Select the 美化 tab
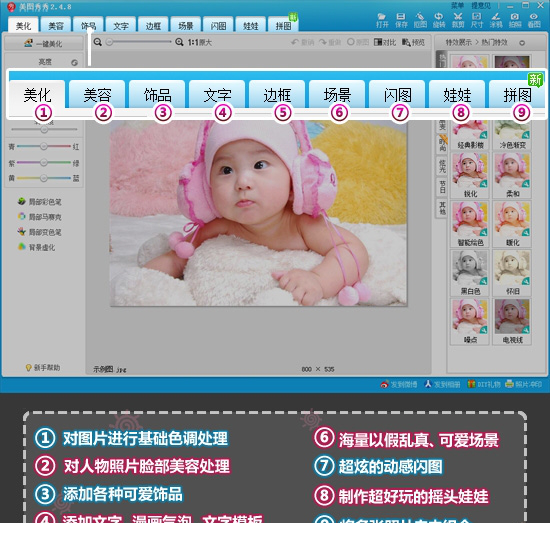This screenshot has height=543, width=550. [x=24, y=26]
